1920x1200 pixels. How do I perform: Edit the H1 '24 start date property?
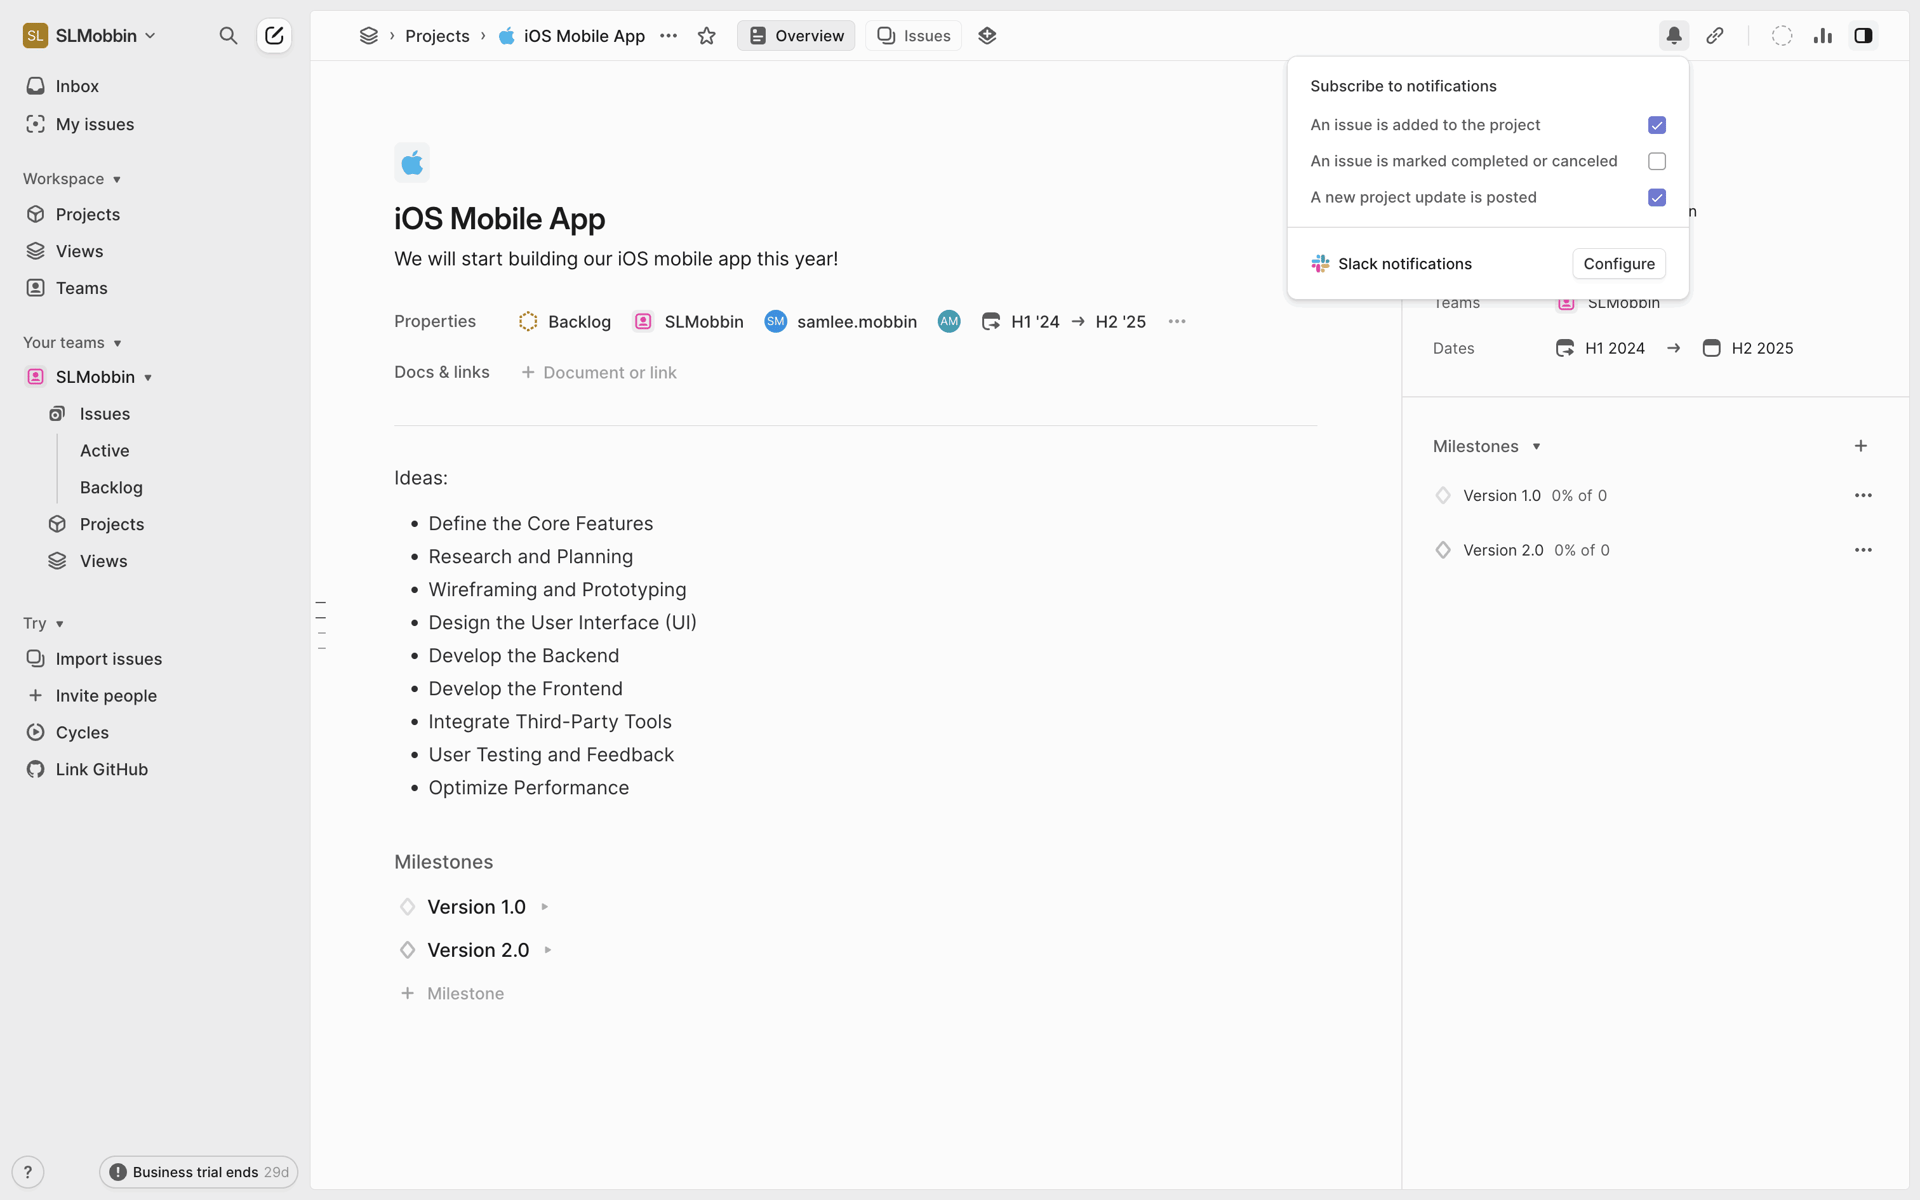pyautogui.click(x=1020, y=321)
